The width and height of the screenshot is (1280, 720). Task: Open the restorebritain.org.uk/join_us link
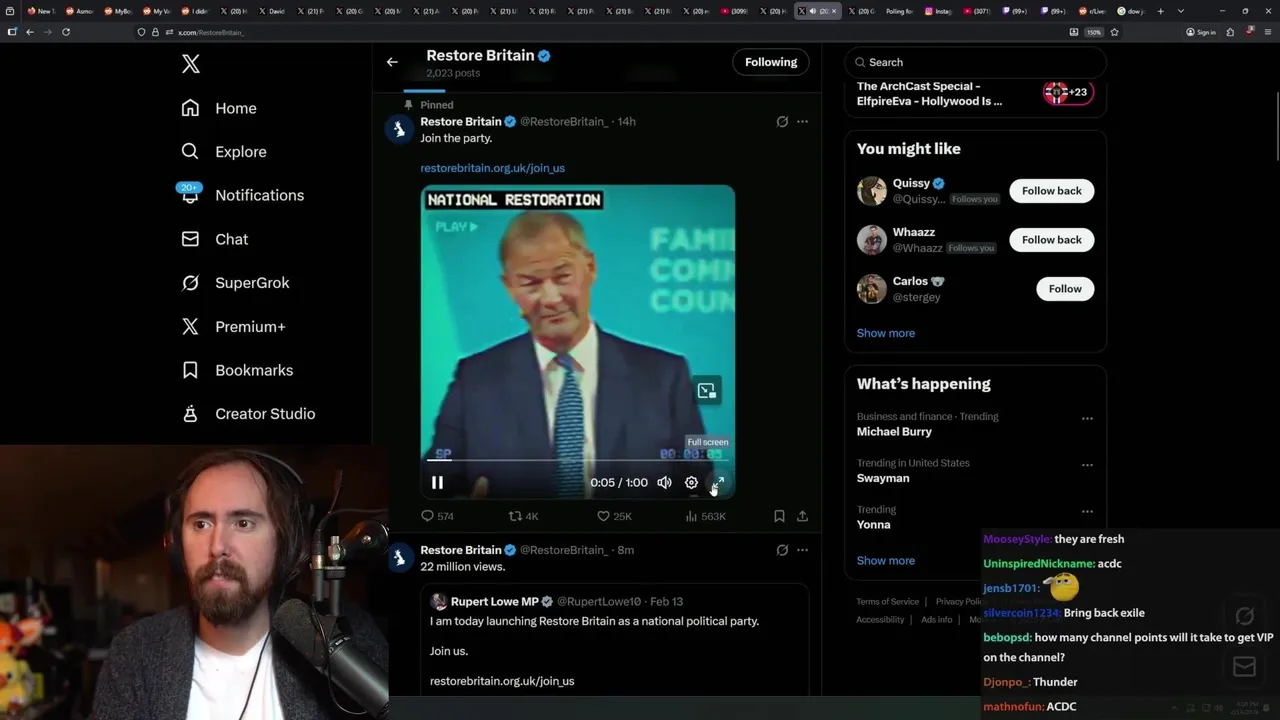click(492, 168)
